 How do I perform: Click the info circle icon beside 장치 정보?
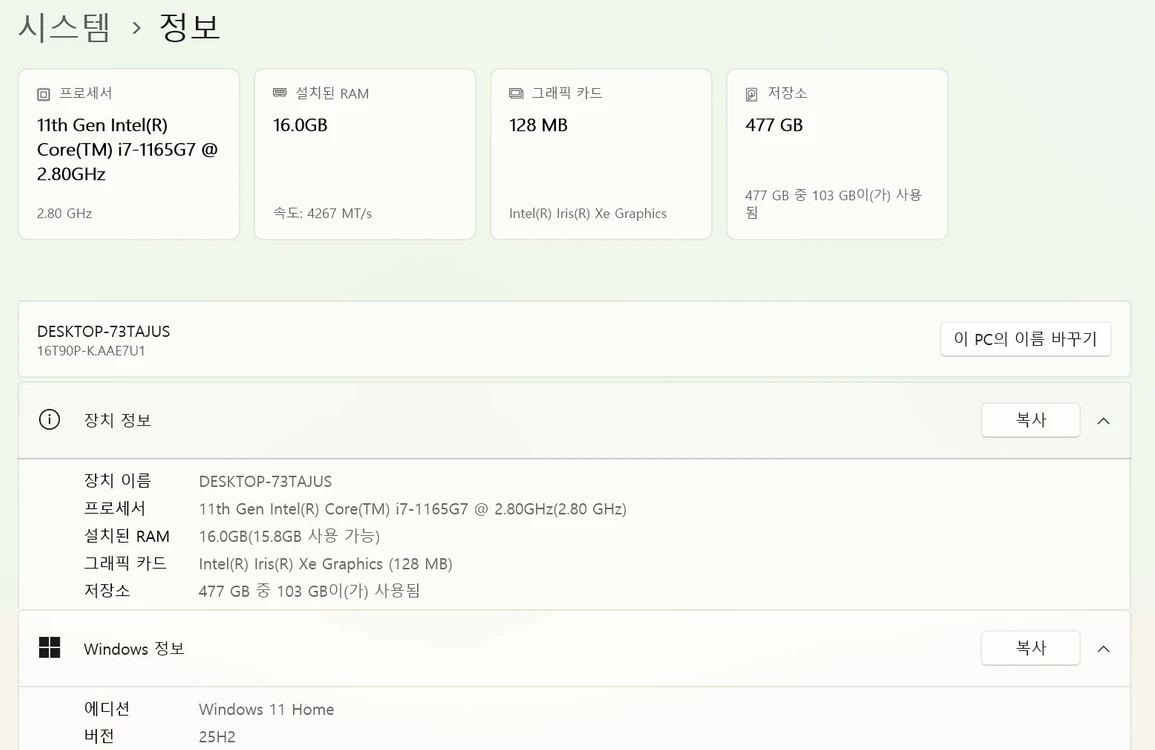(x=49, y=420)
